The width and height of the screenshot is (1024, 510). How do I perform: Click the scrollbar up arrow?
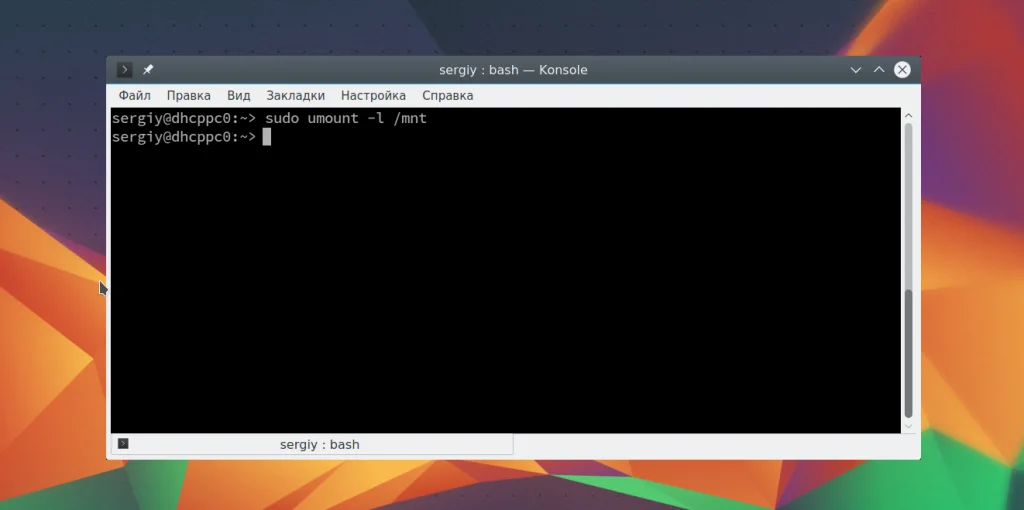908,116
